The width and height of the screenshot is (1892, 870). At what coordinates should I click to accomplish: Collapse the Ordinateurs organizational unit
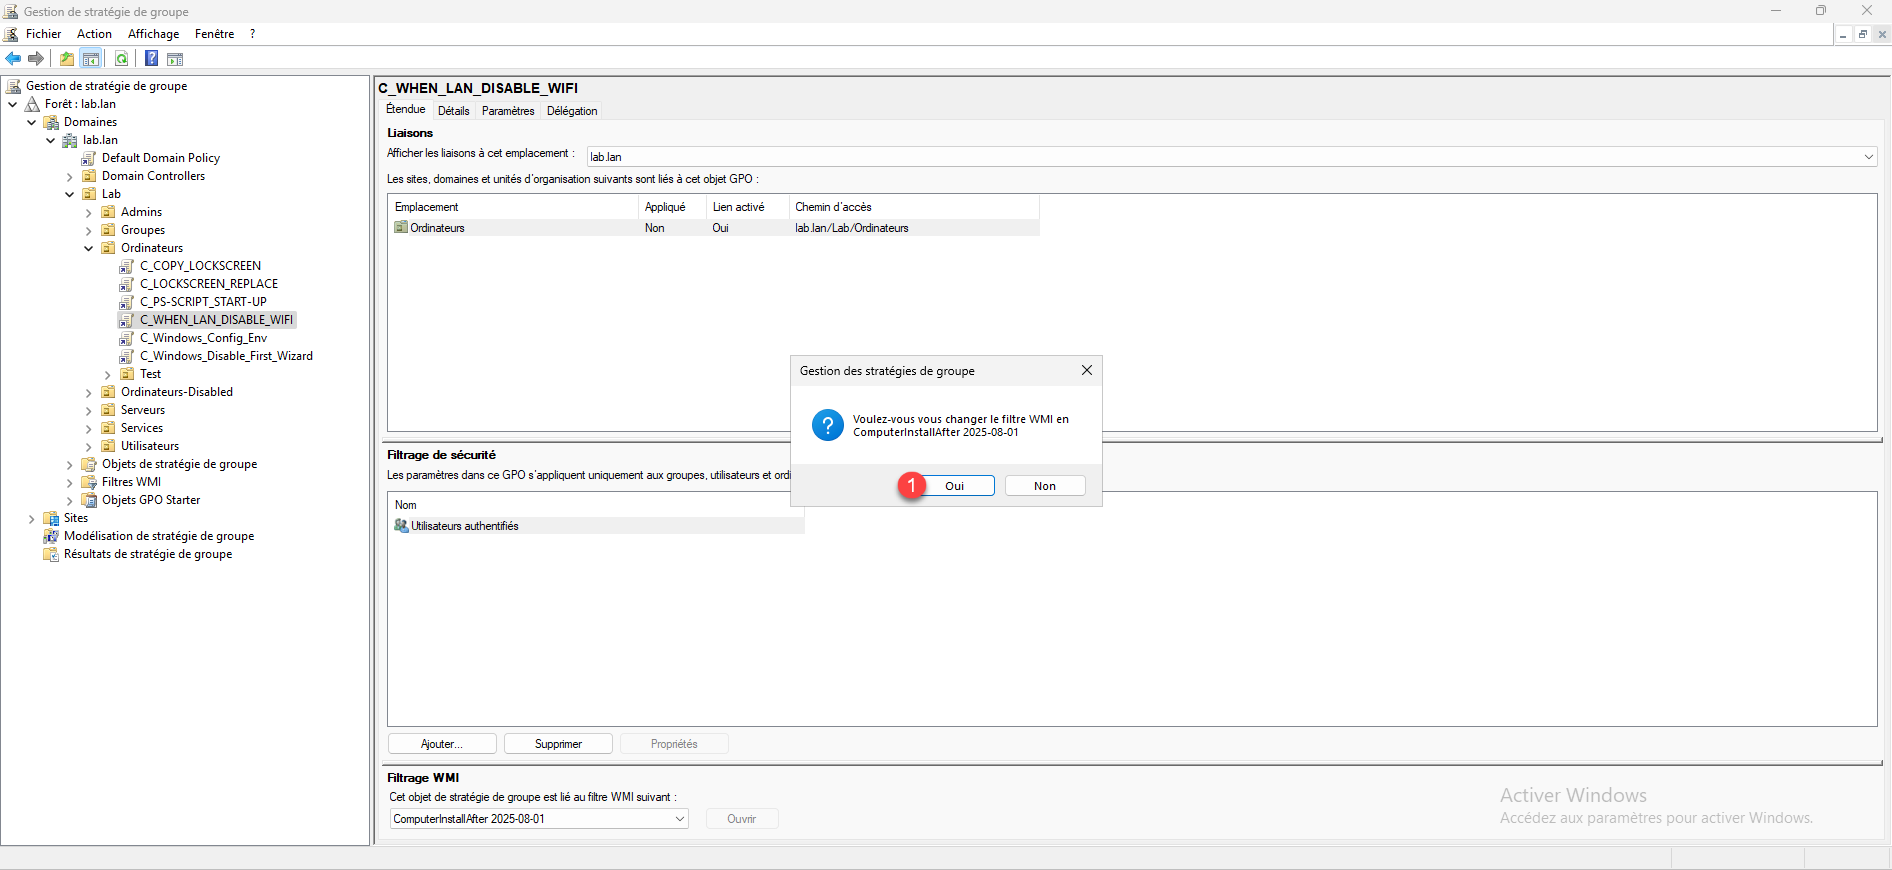89,249
